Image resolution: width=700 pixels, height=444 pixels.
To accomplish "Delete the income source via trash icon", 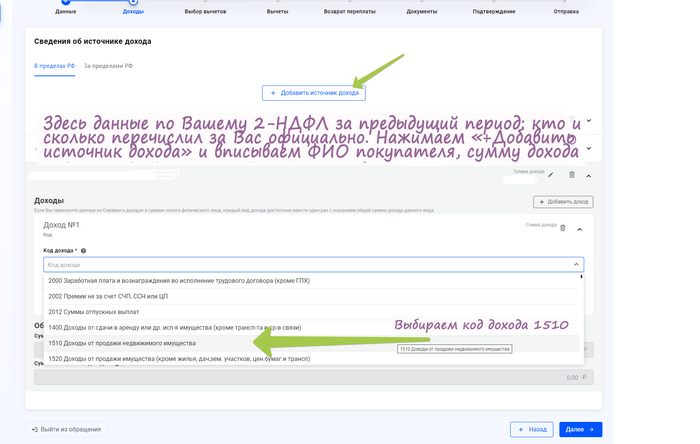I will click(x=572, y=175).
